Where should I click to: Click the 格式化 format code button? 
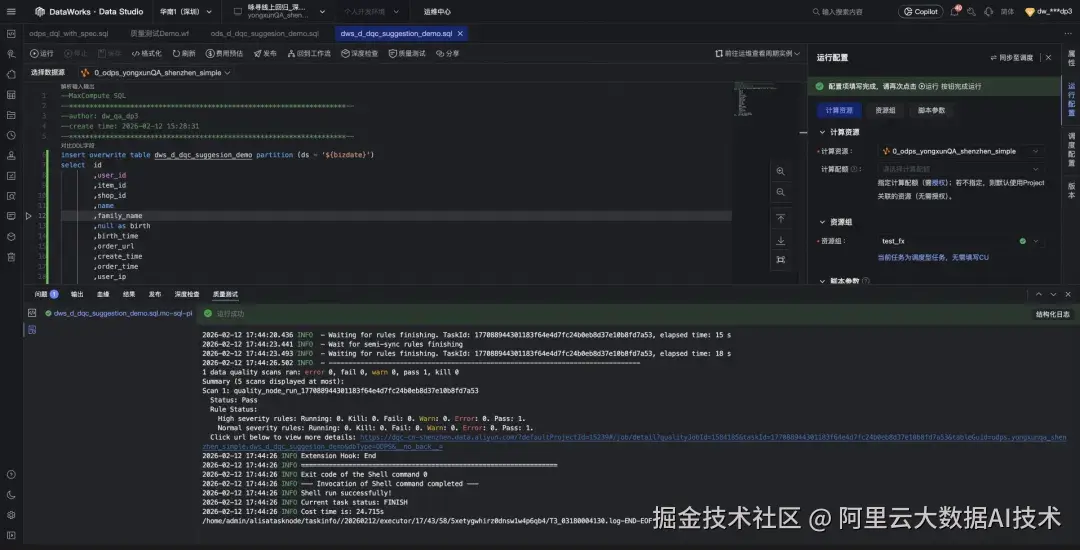coord(147,53)
